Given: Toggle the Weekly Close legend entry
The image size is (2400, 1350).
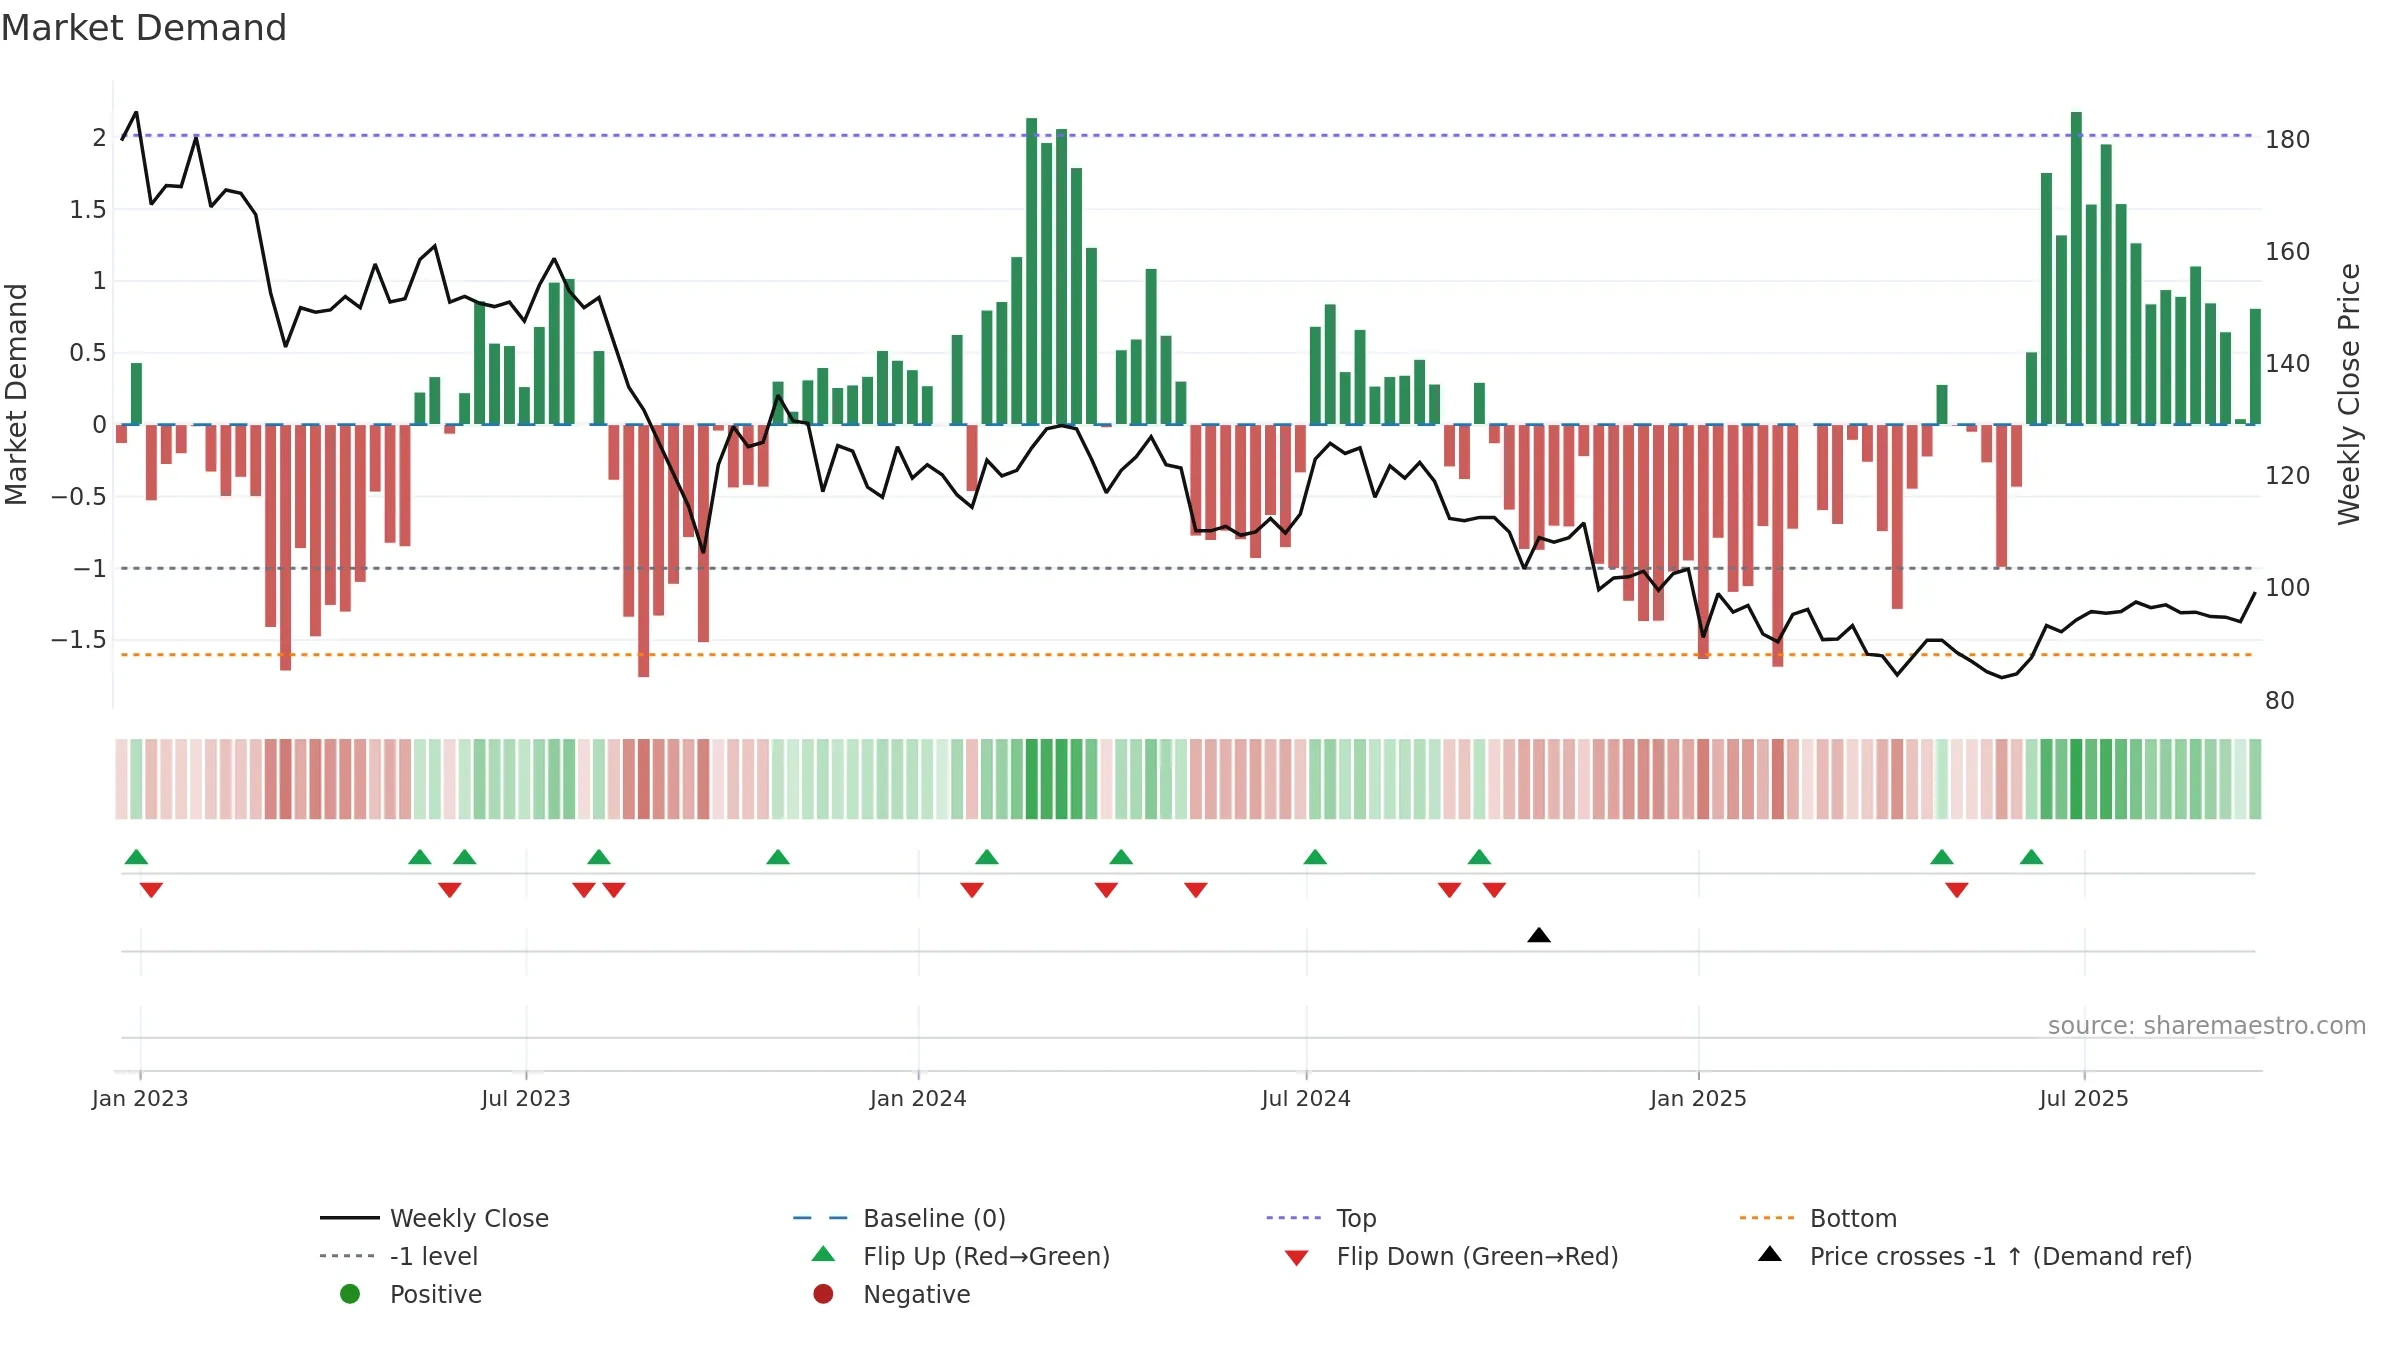Looking at the screenshot, I should (x=434, y=1218).
